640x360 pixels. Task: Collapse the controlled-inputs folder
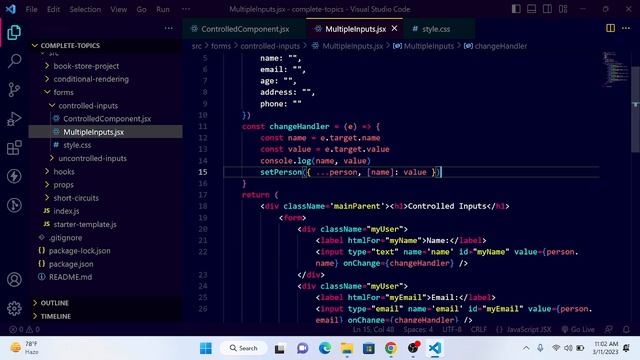pos(105,105)
